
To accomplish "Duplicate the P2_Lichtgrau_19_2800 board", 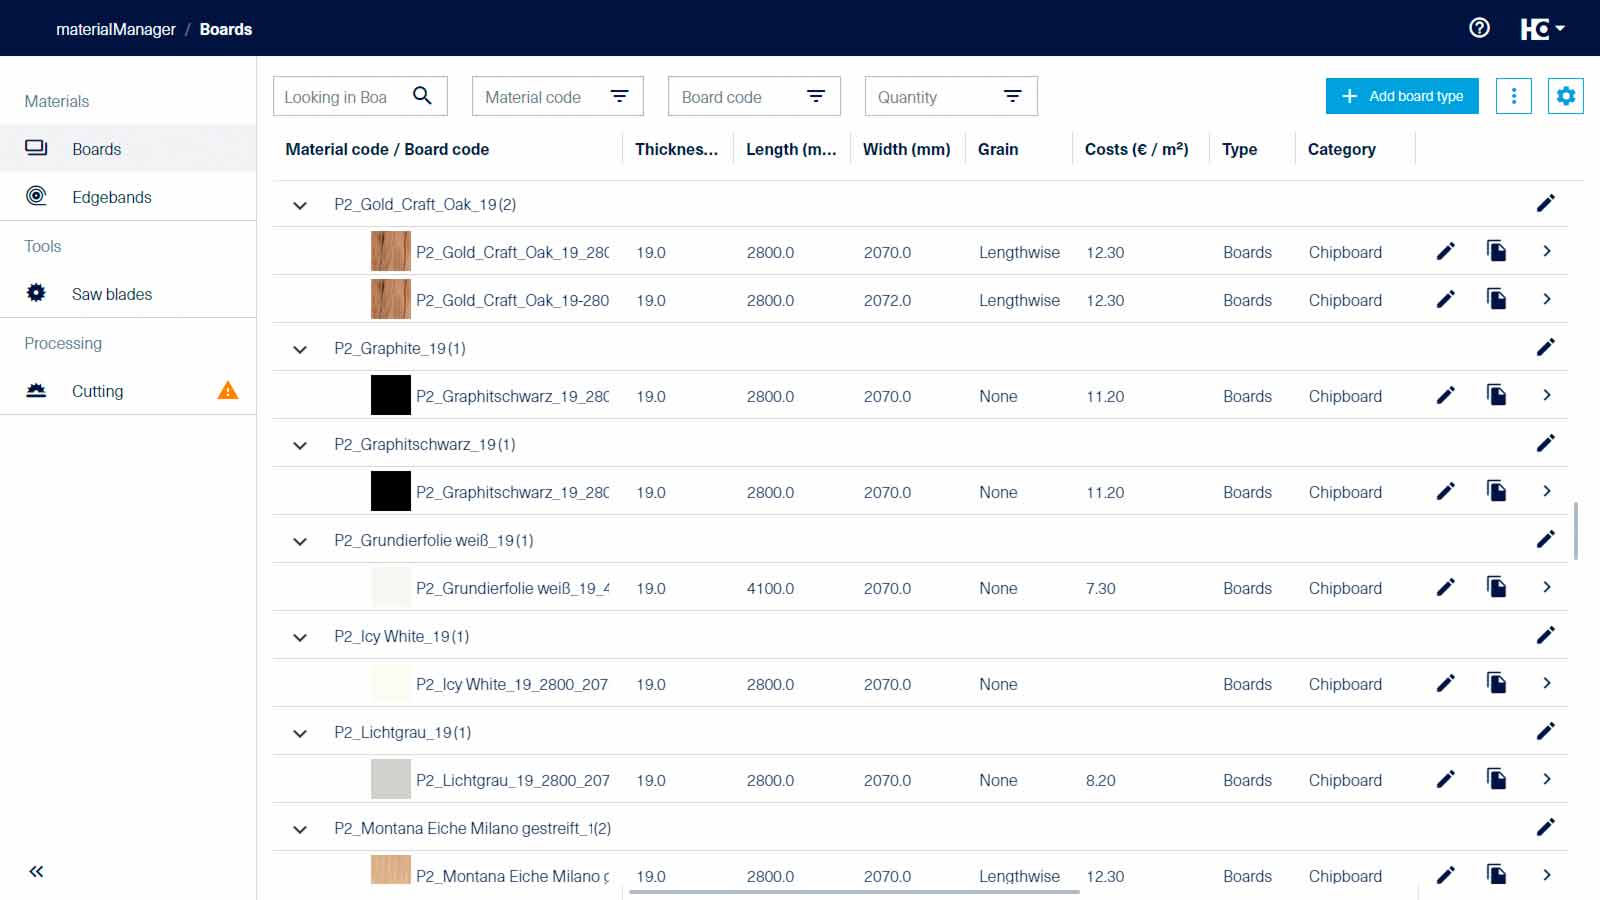I will [1496, 780].
